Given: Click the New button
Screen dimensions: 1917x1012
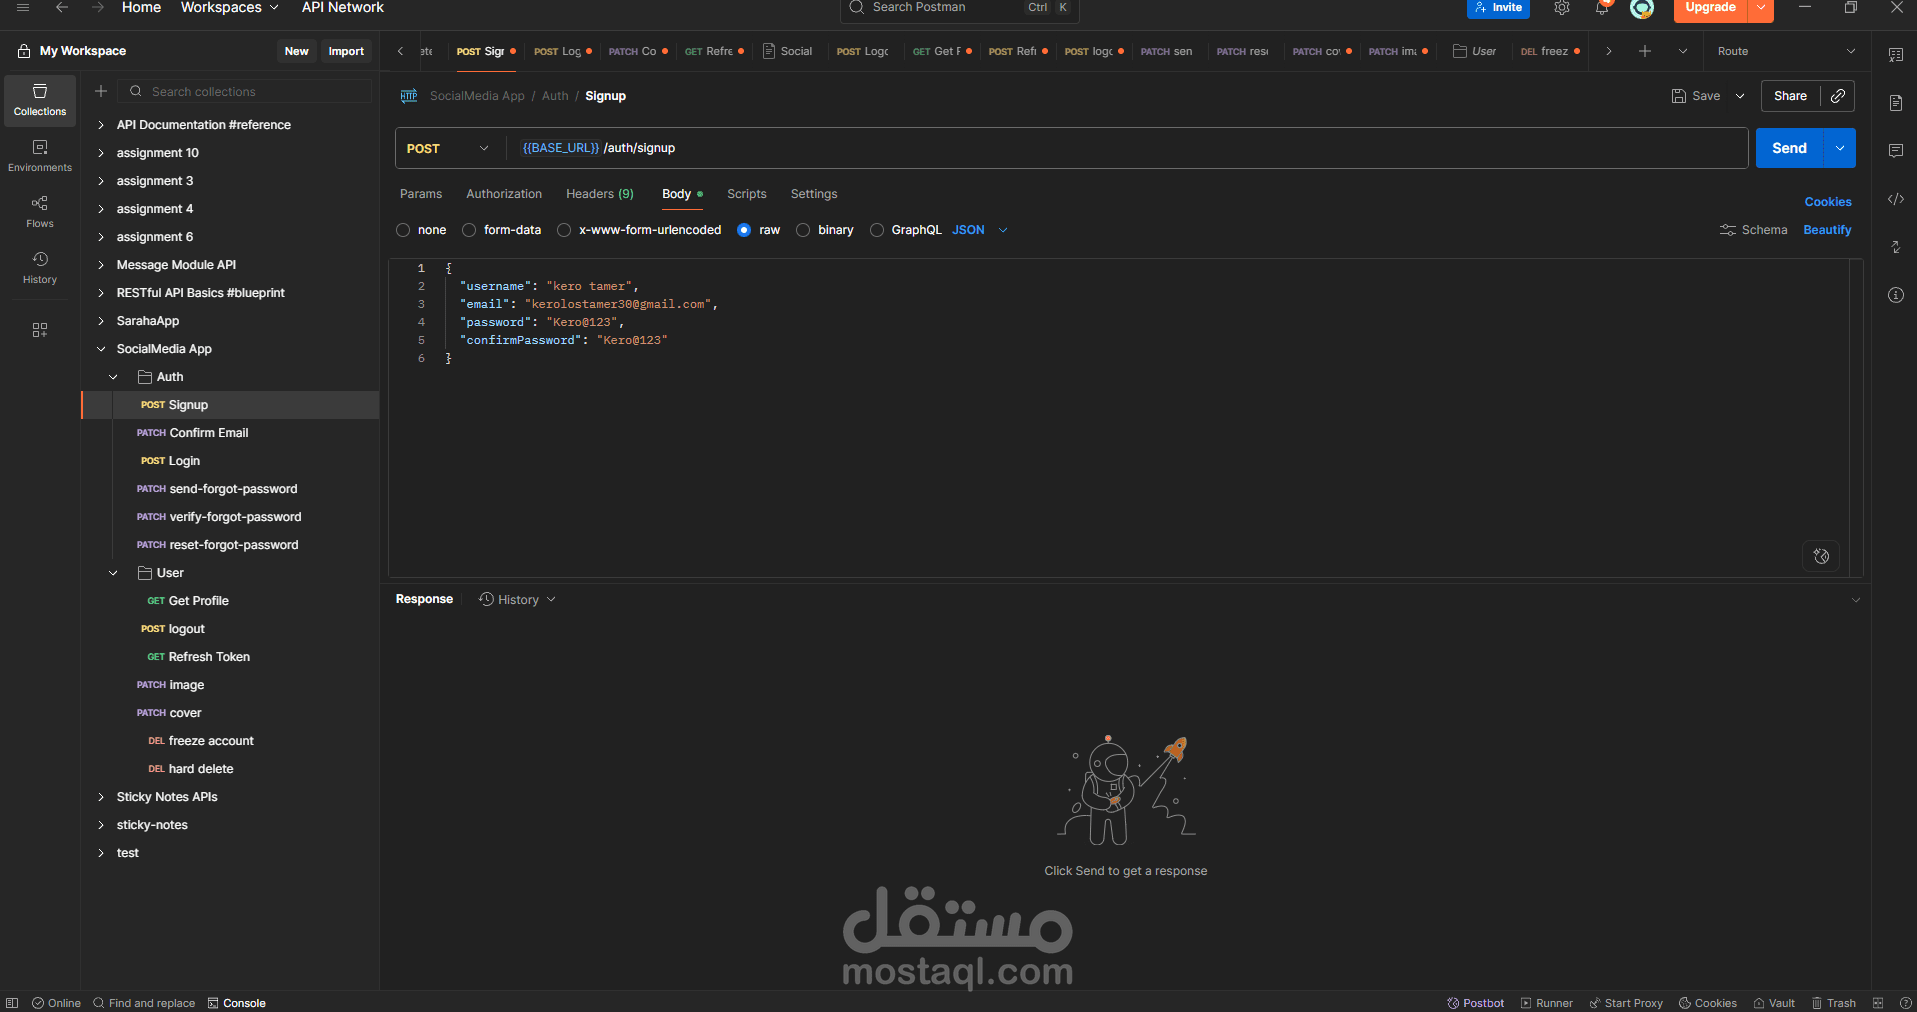Looking at the screenshot, I should [x=296, y=51].
